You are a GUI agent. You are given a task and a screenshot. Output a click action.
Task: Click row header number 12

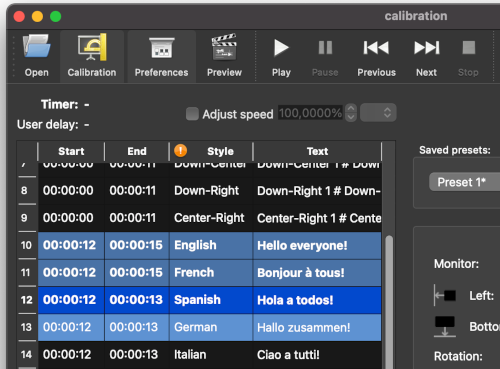26,300
